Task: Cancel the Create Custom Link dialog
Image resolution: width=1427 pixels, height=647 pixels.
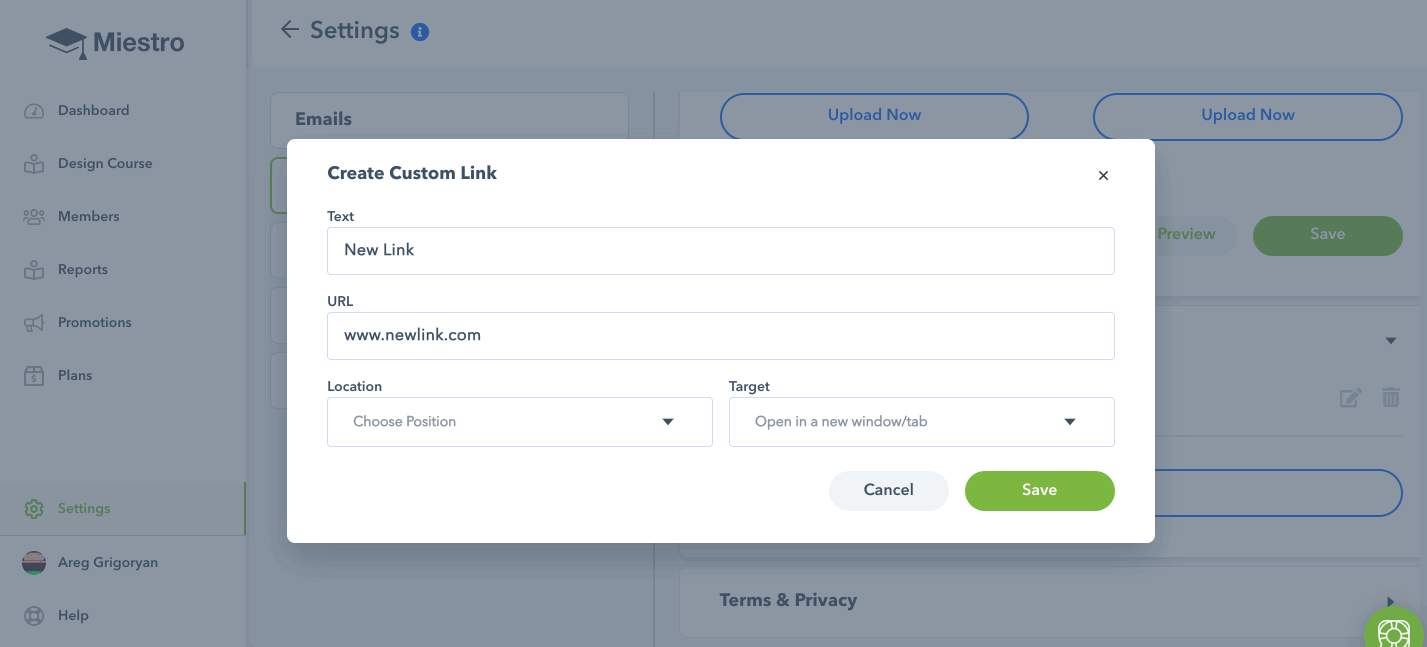Action: click(889, 491)
